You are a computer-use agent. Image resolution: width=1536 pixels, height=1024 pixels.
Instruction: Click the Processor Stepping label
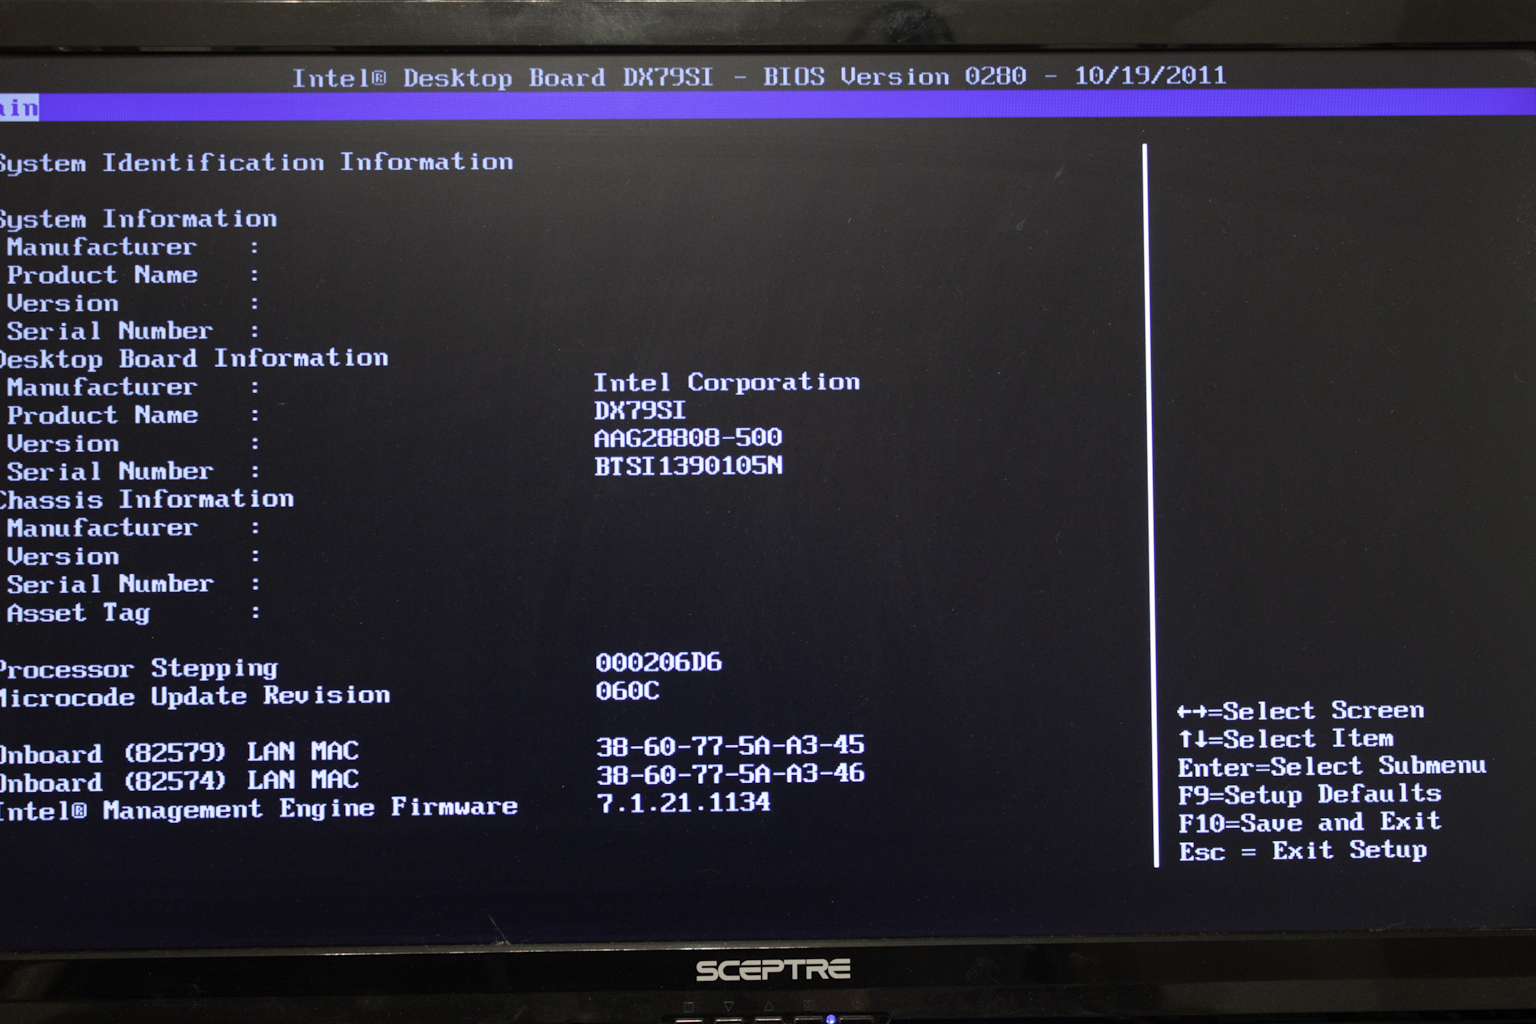click(x=139, y=668)
